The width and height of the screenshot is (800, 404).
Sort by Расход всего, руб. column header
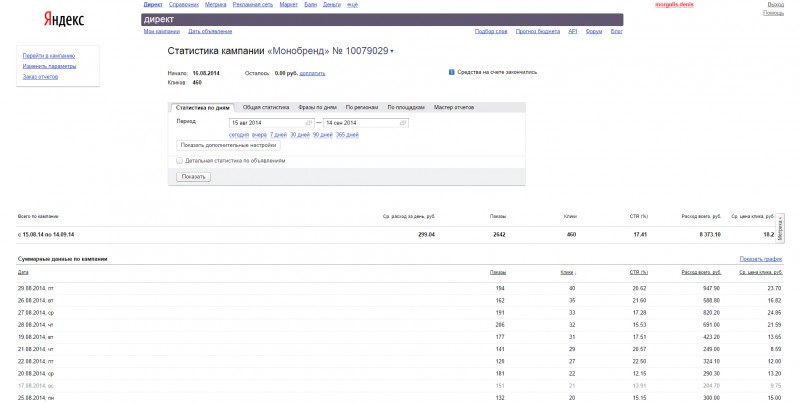point(701,272)
